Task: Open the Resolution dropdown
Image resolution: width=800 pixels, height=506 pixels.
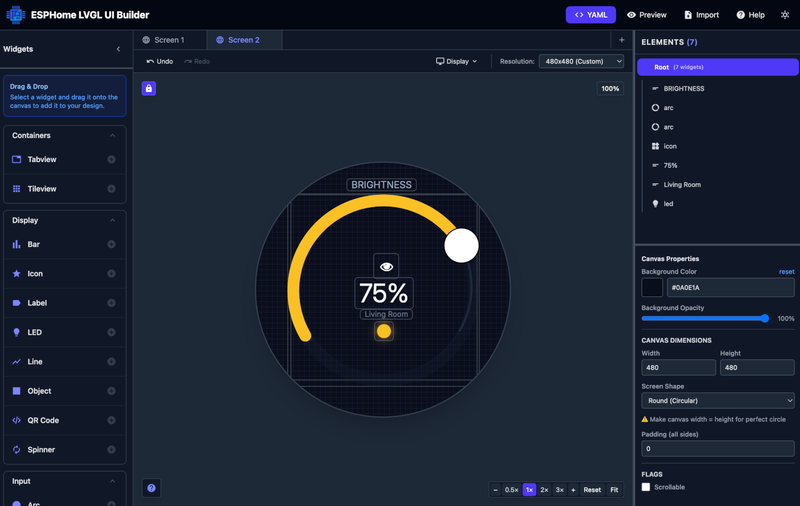Action: pos(581,61)
